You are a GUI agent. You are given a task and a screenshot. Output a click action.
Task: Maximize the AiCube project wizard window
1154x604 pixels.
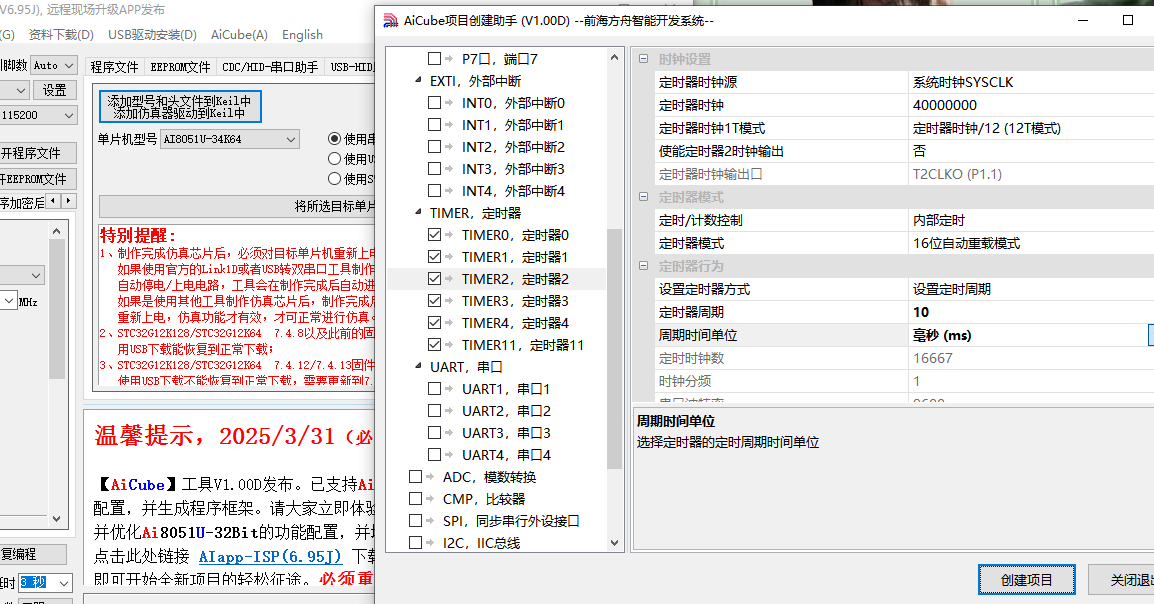(1128, 20)
